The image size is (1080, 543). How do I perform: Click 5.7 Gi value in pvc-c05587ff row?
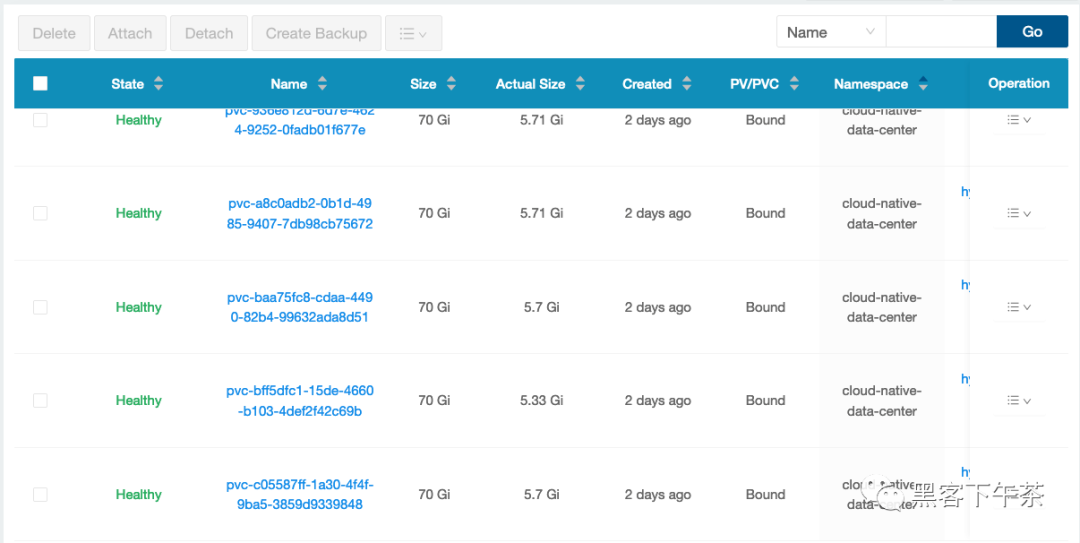(541, 494)
